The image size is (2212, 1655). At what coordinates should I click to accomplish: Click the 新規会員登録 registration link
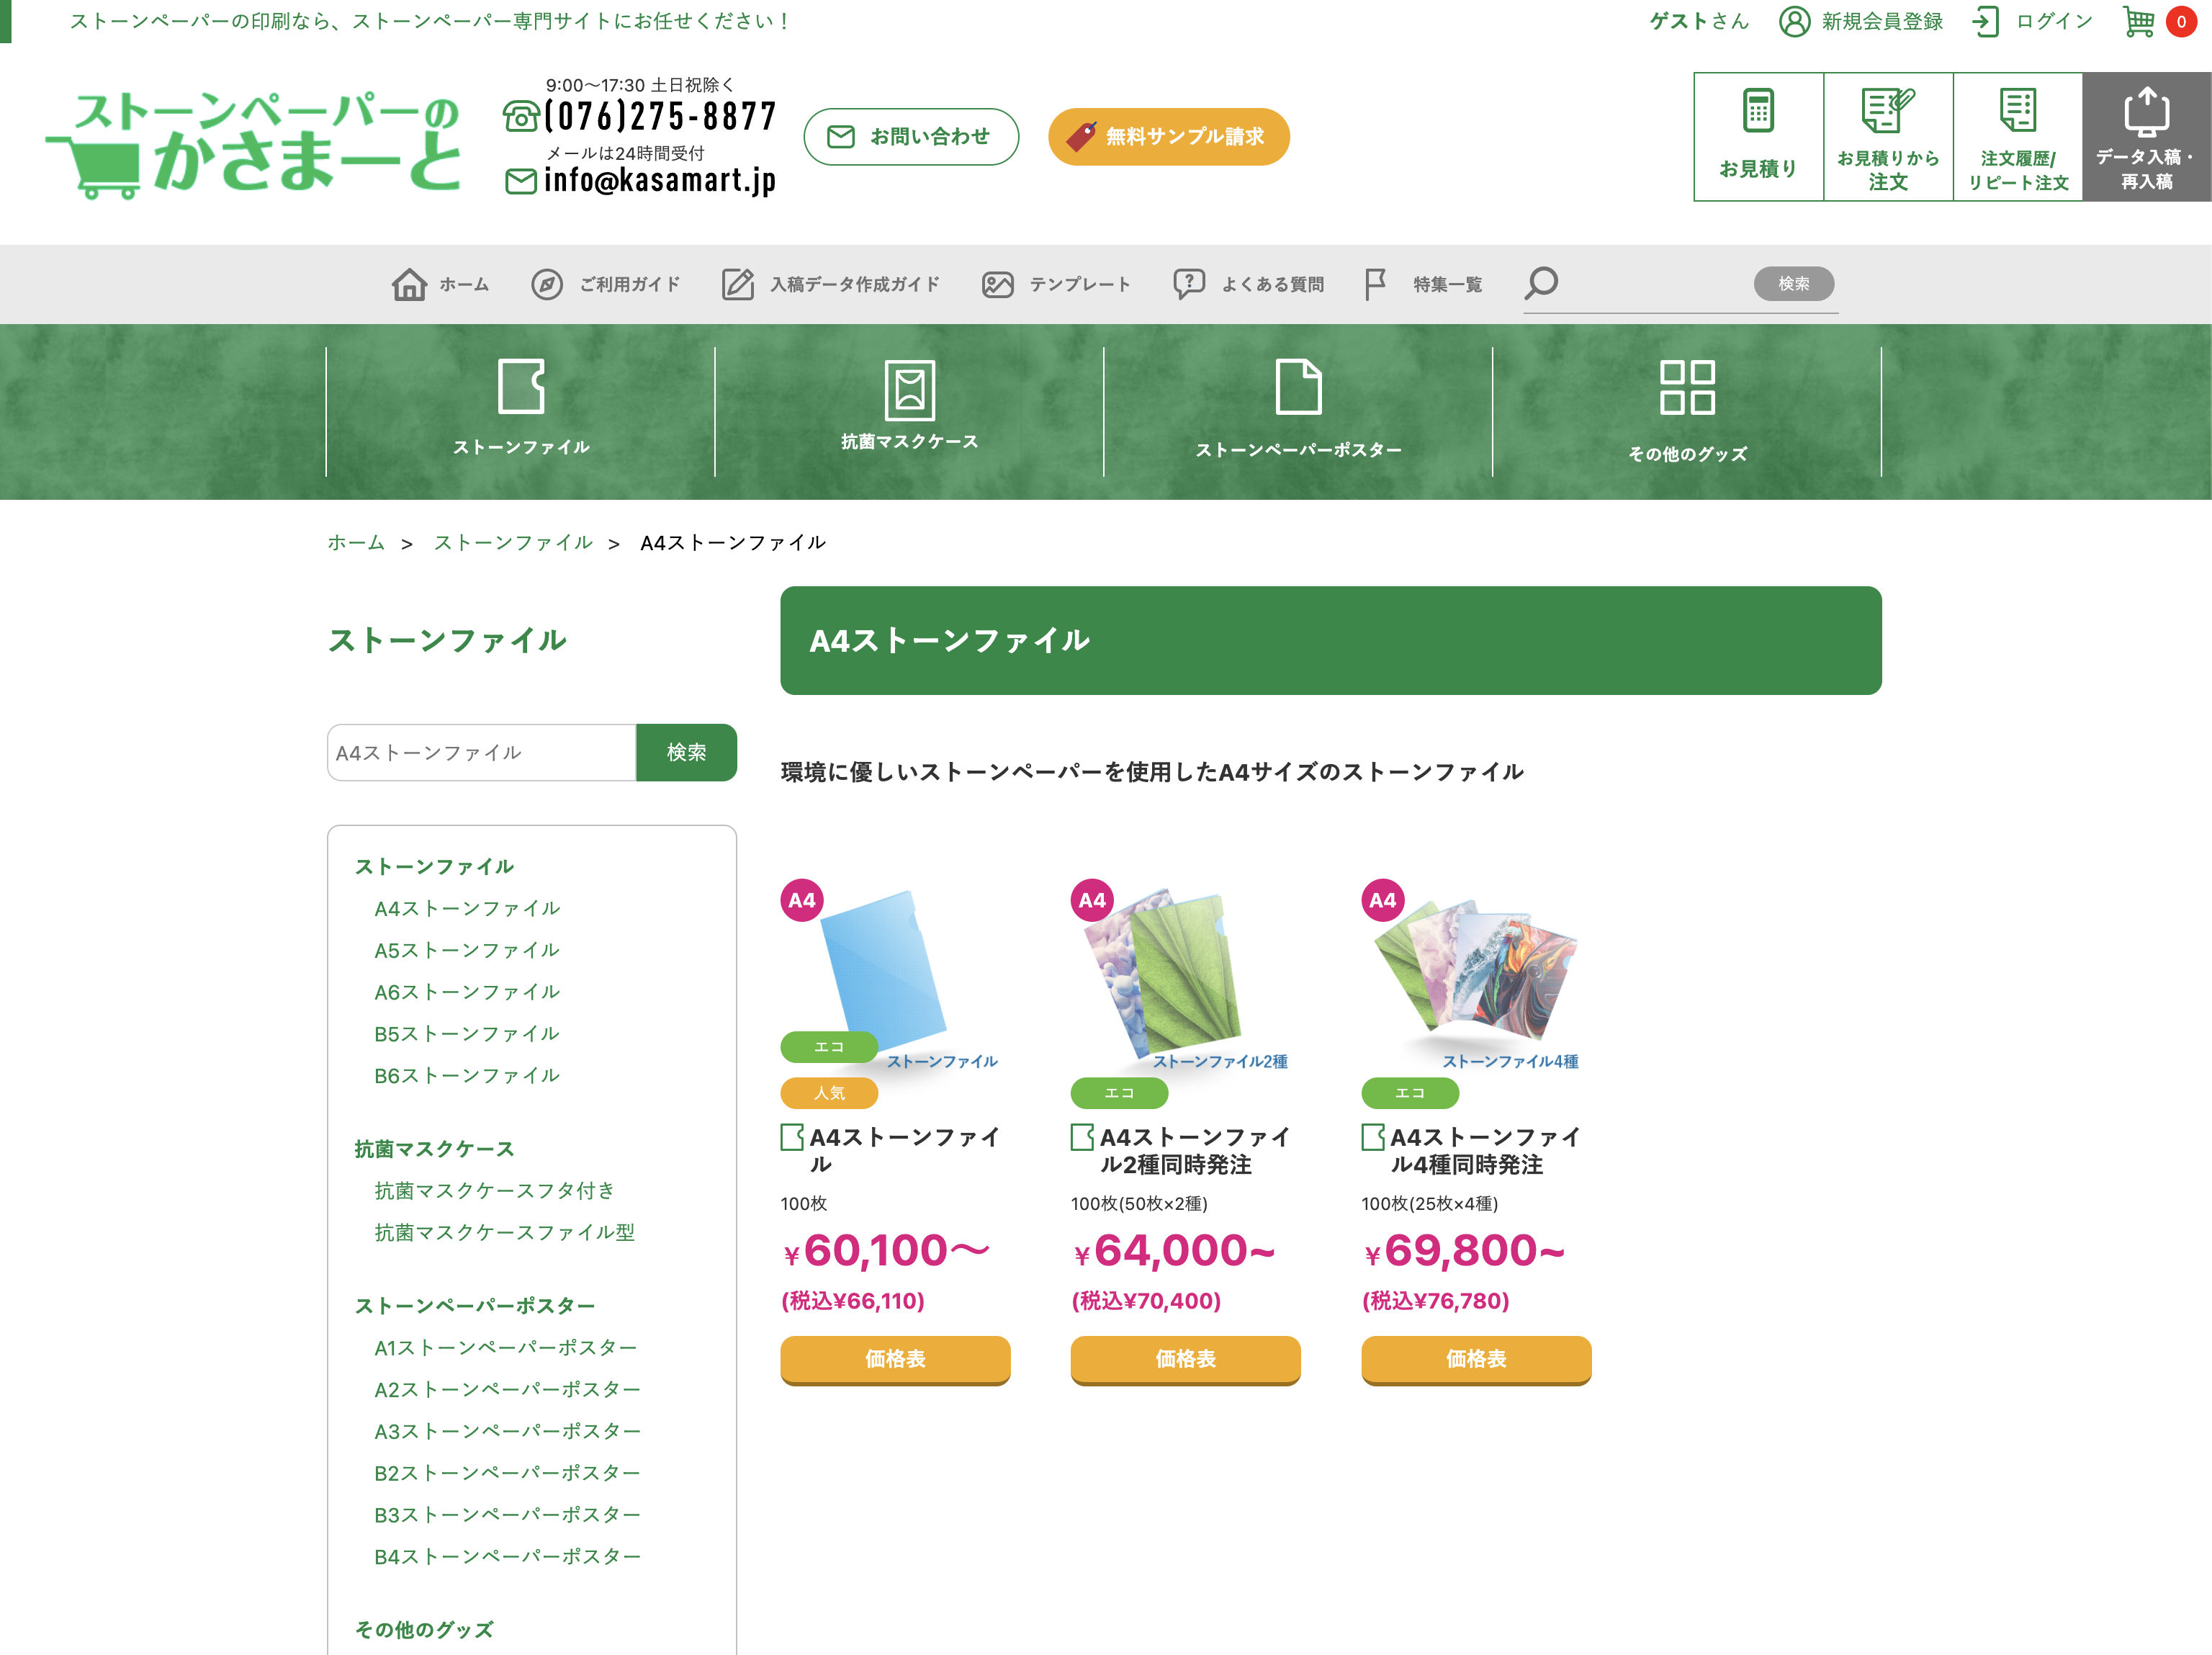pos(1880,21)
